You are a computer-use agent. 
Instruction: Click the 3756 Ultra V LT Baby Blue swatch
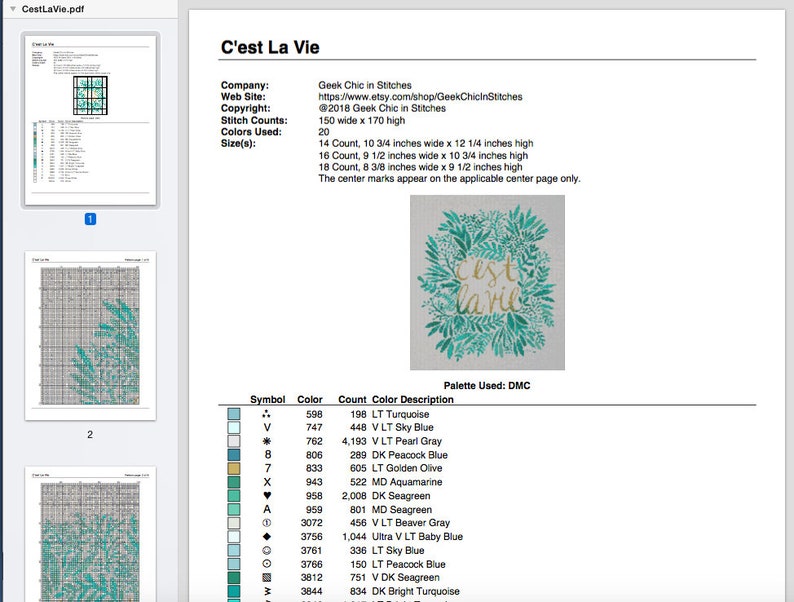coord(233,537)
